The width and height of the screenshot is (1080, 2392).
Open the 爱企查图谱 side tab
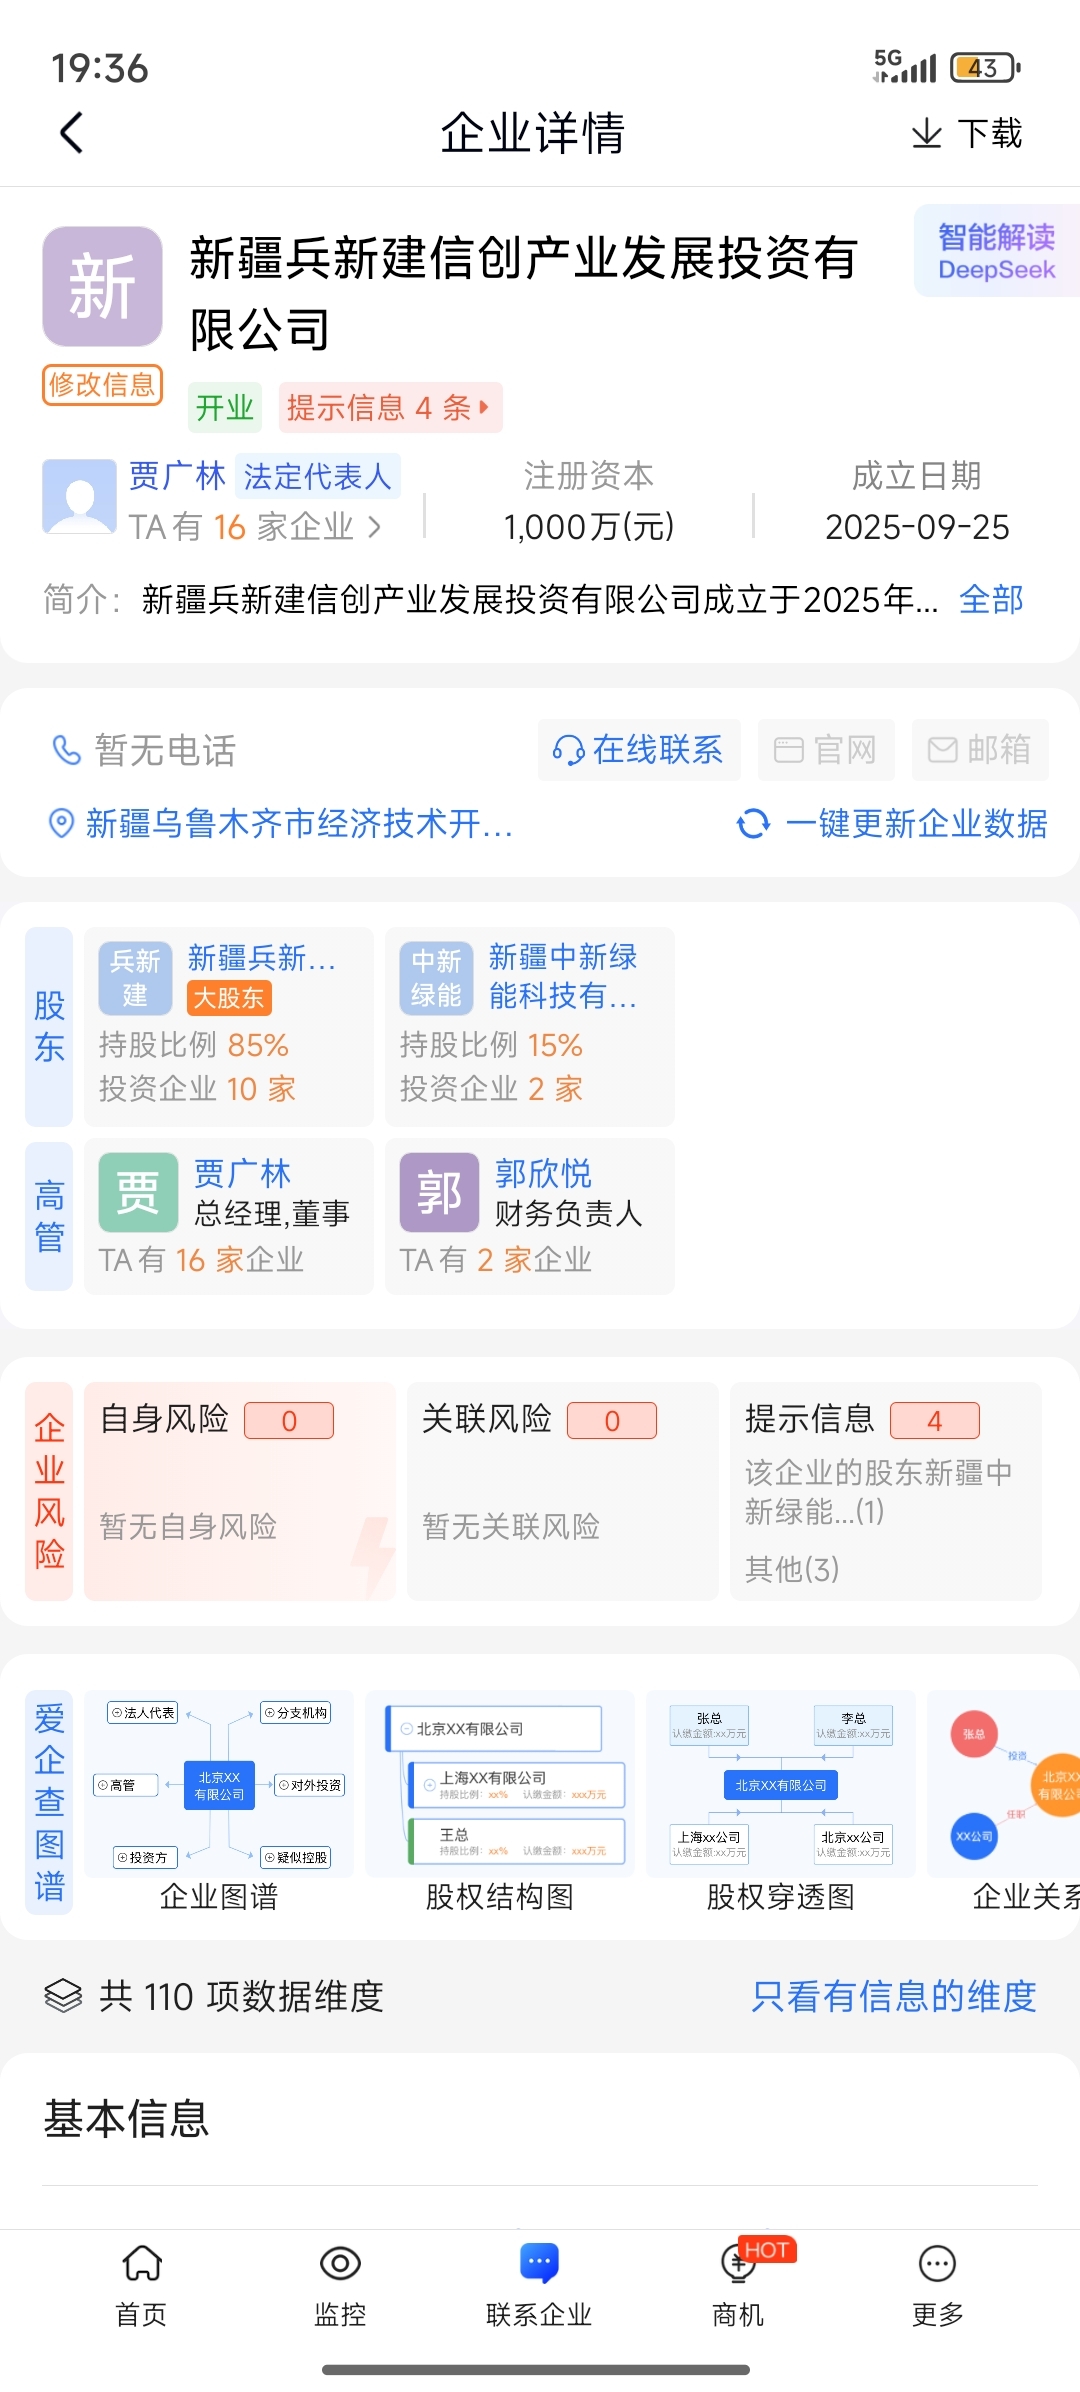coord(49,1803)
